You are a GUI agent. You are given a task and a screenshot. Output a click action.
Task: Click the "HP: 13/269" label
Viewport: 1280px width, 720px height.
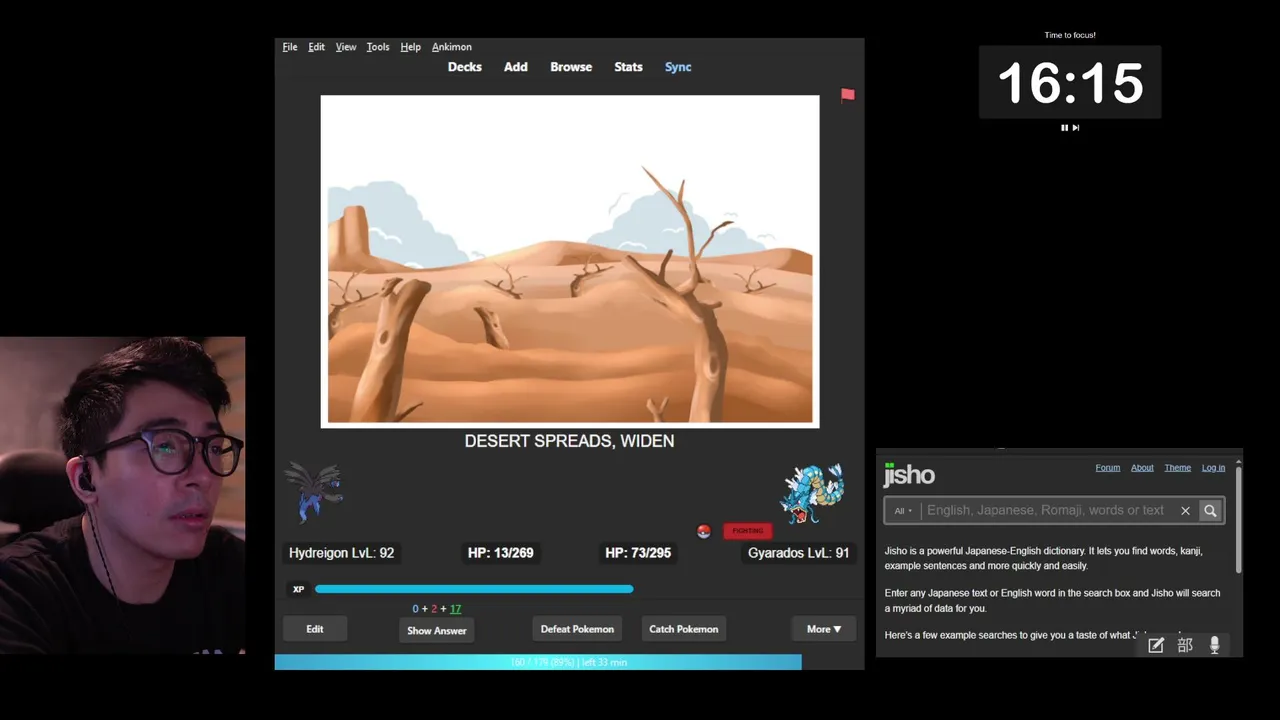click(500, 553)
